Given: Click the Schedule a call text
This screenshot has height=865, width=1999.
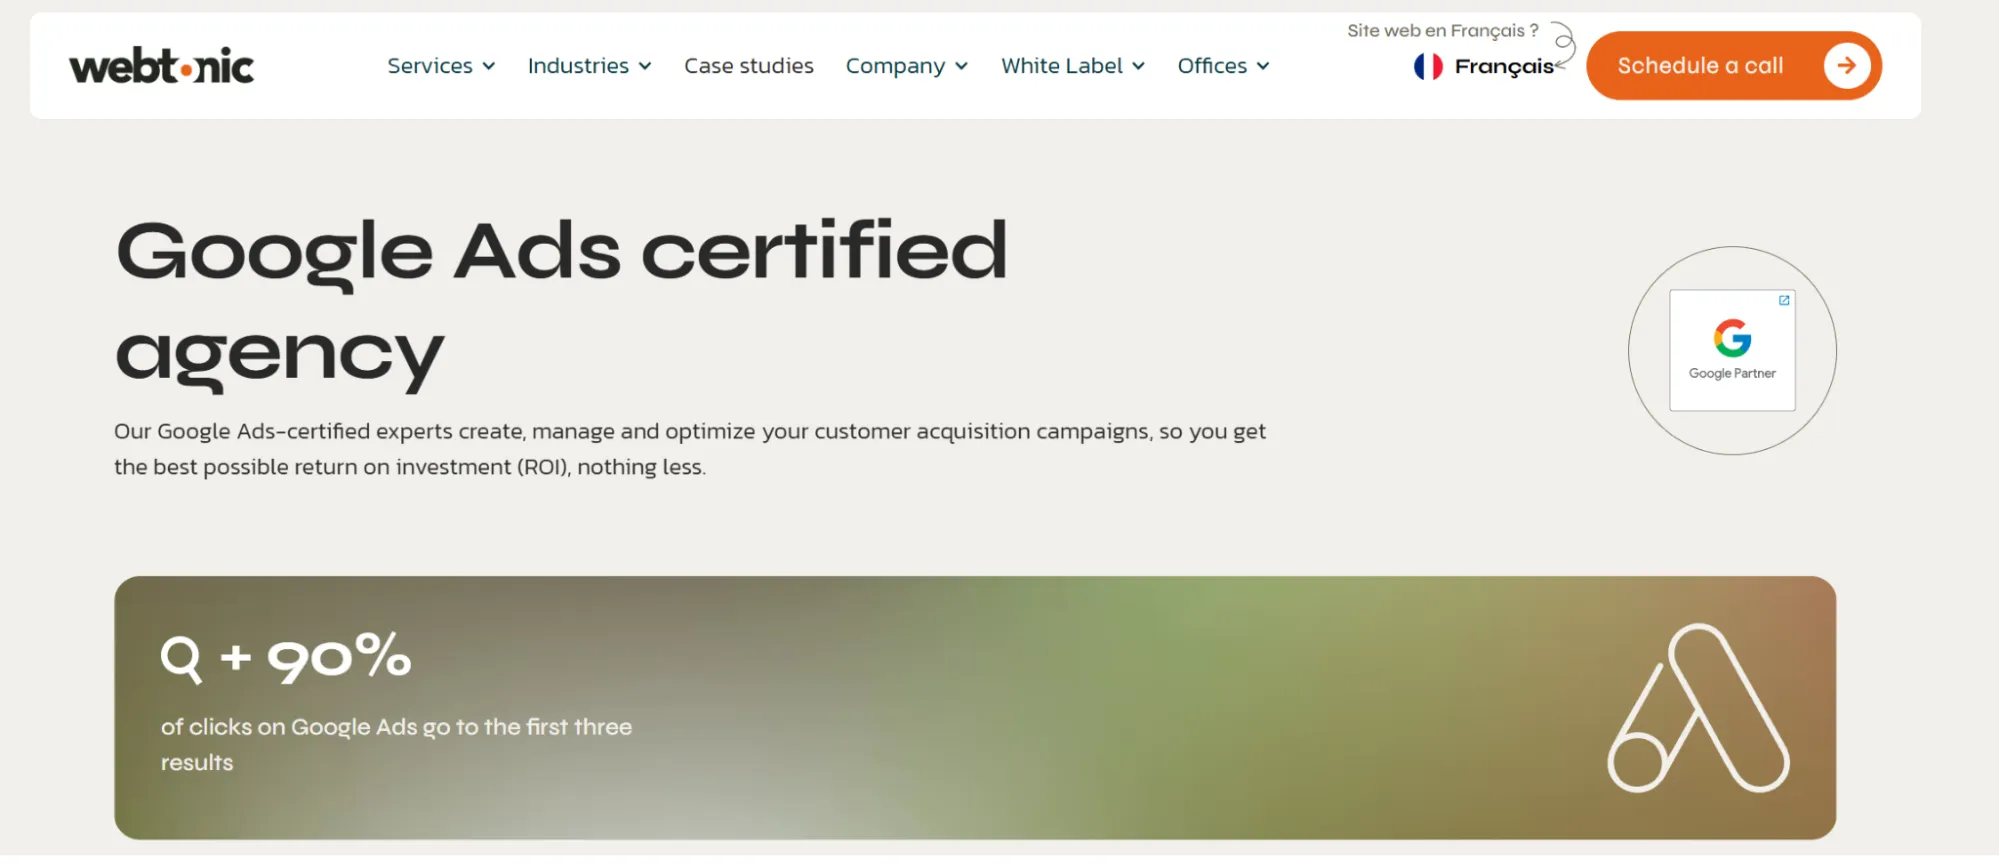Looking at the screenshot, I should [1700, 66].
